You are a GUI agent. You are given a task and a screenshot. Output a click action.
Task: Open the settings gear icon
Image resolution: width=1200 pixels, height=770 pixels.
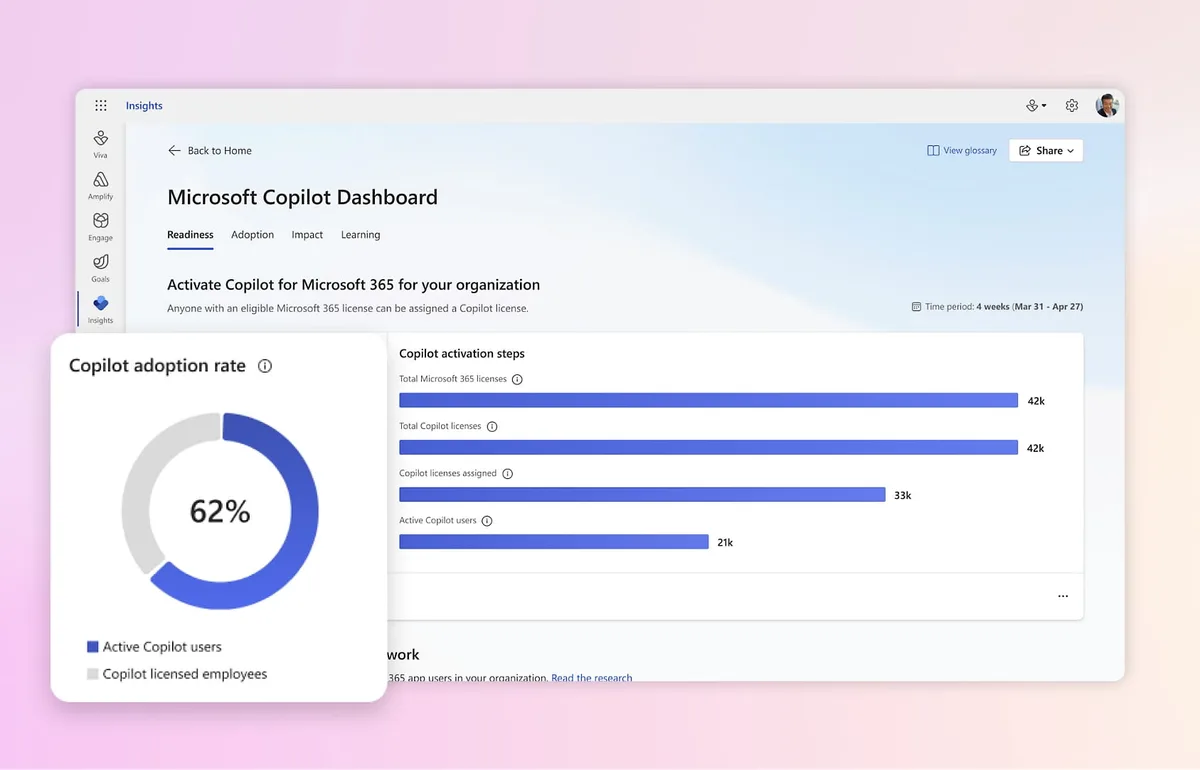click(1072, 106)
